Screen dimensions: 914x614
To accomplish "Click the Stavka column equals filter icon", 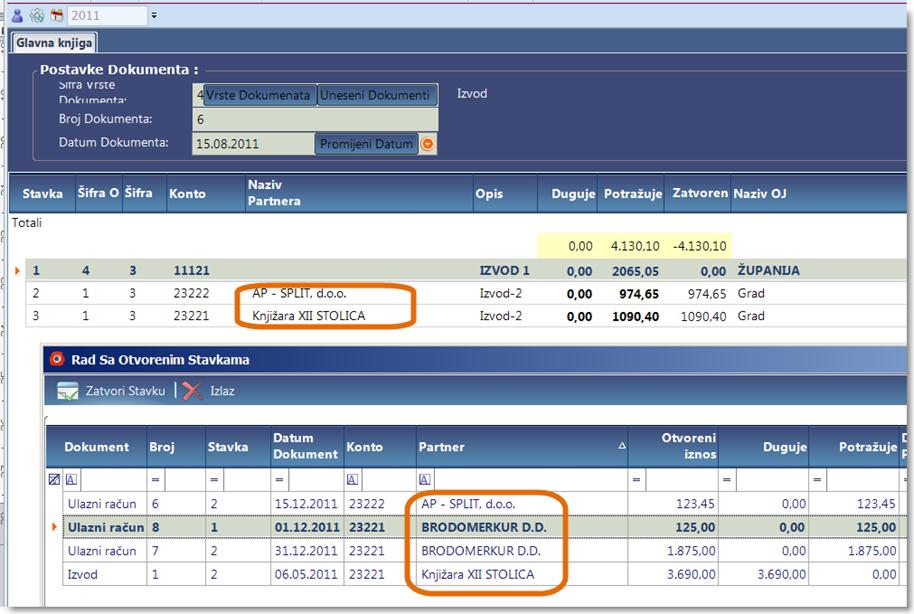I will pos(215,479).
